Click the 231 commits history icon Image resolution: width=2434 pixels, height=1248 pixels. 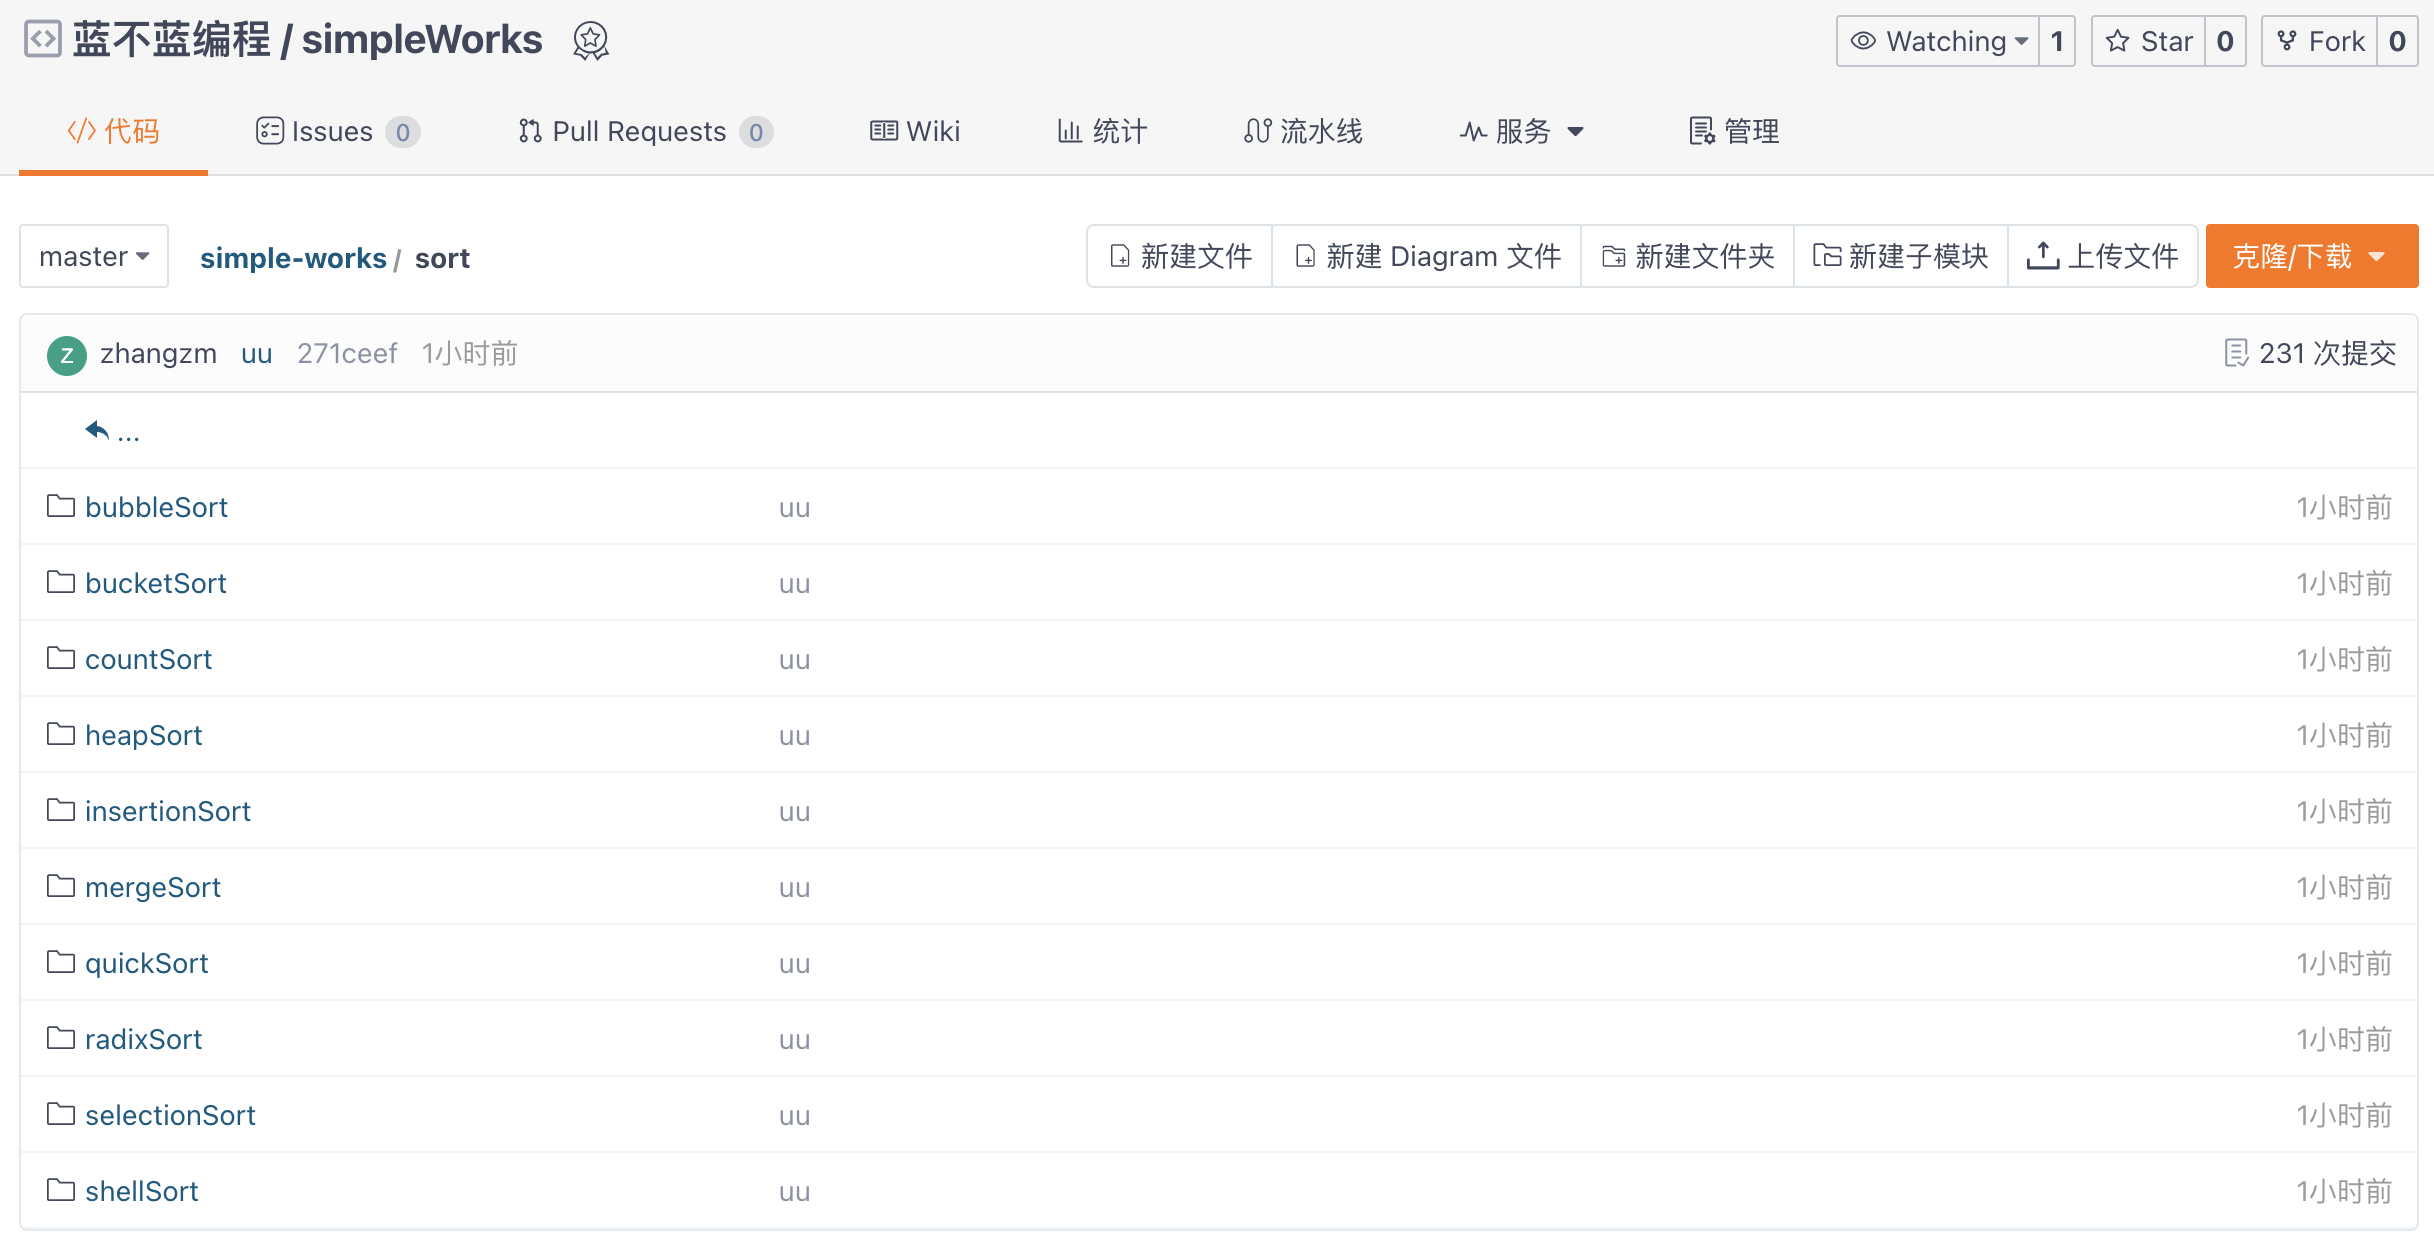tap(2235, 353)
